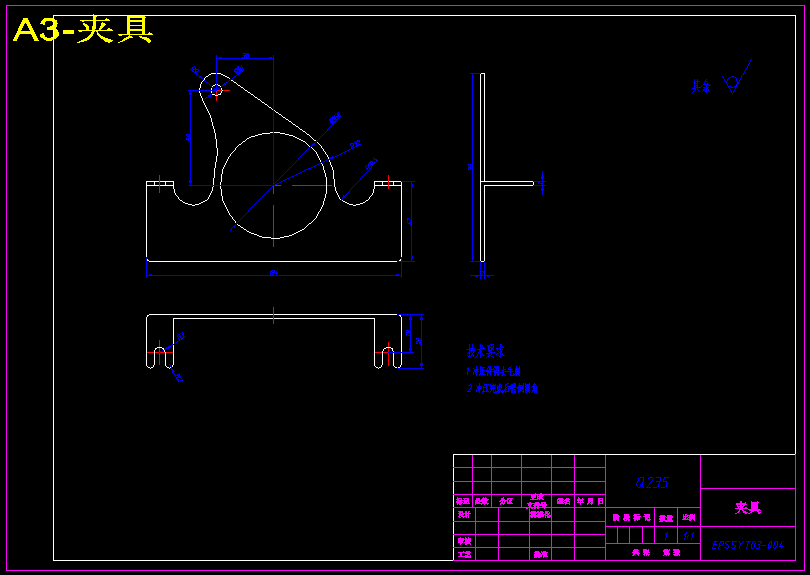Click technical requirement line 2
This screenshot has width=810, height=575.
(502, 388)
